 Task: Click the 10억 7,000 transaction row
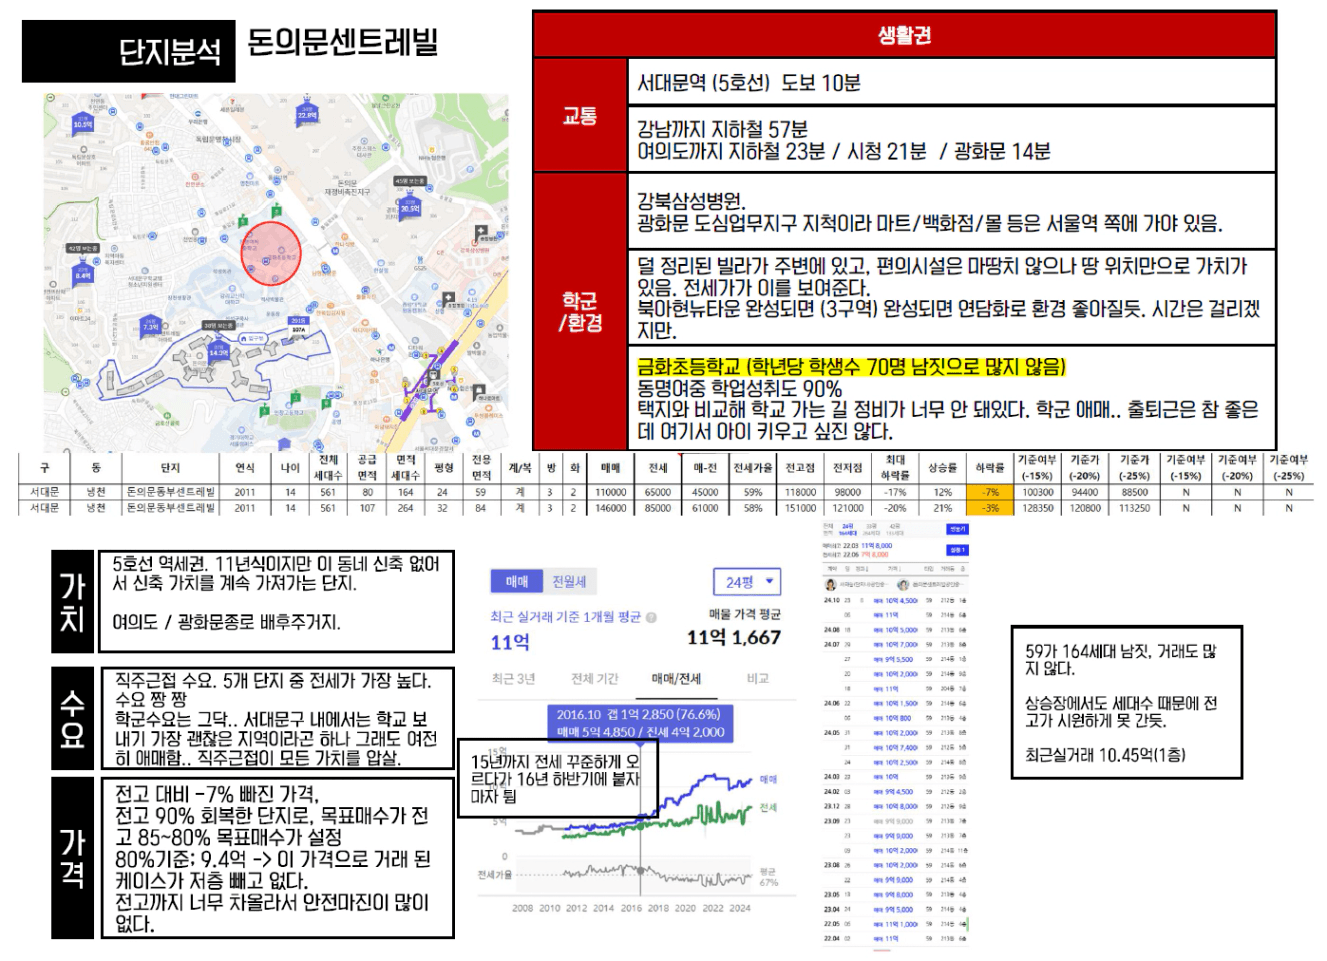coord(895,645)
